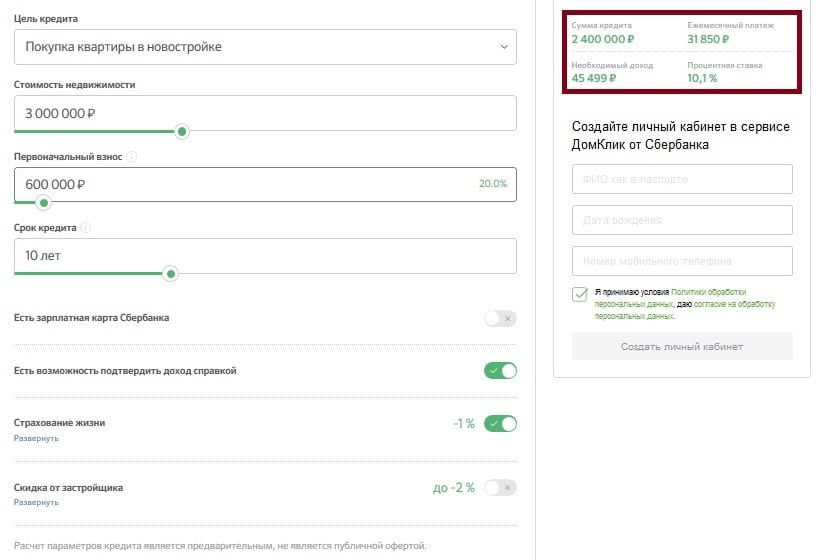This screenshot has width=819, height=560.
Task: Click the property cost slider handle
Action: [182, 131]
